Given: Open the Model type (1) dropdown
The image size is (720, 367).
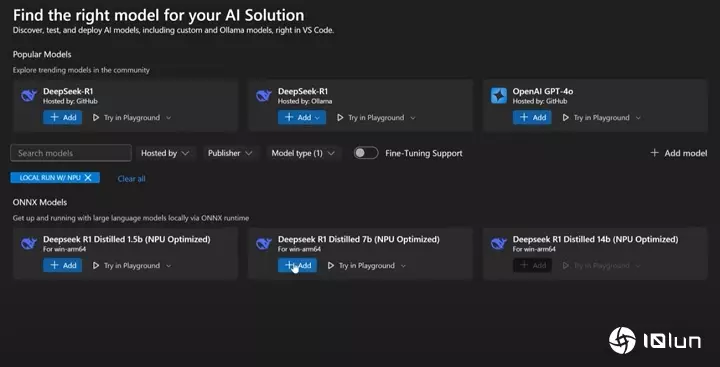Looking at the screenshot, I should click(x=303, y=153).
